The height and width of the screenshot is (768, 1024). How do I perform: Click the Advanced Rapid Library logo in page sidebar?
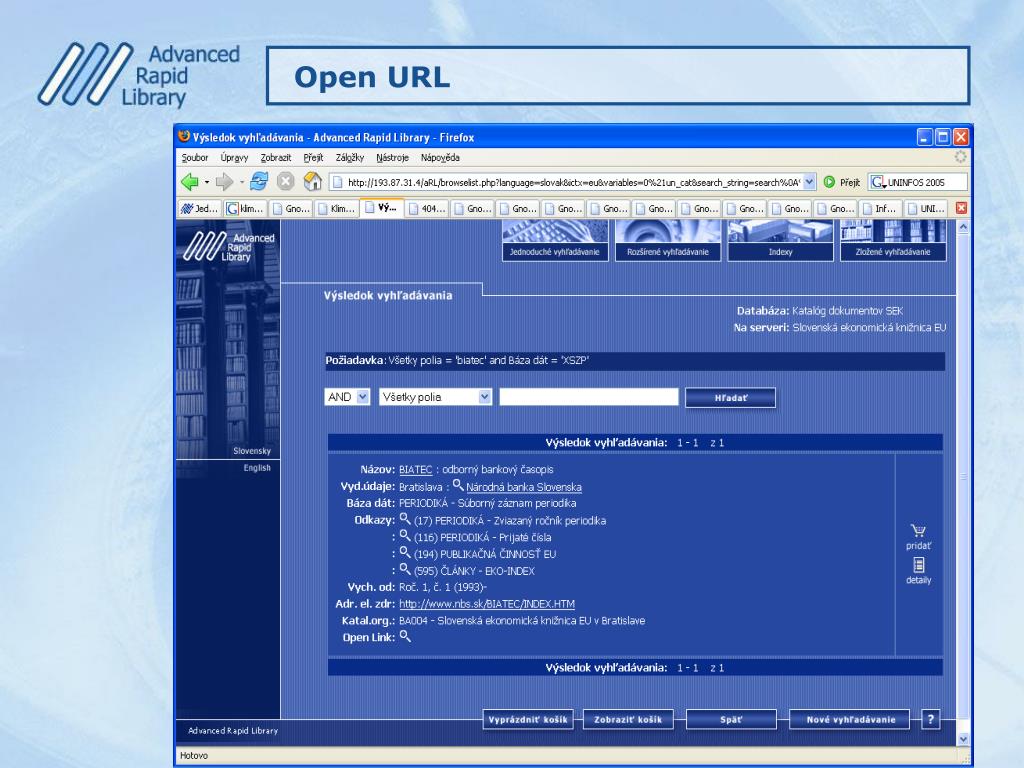click(229, 247)
